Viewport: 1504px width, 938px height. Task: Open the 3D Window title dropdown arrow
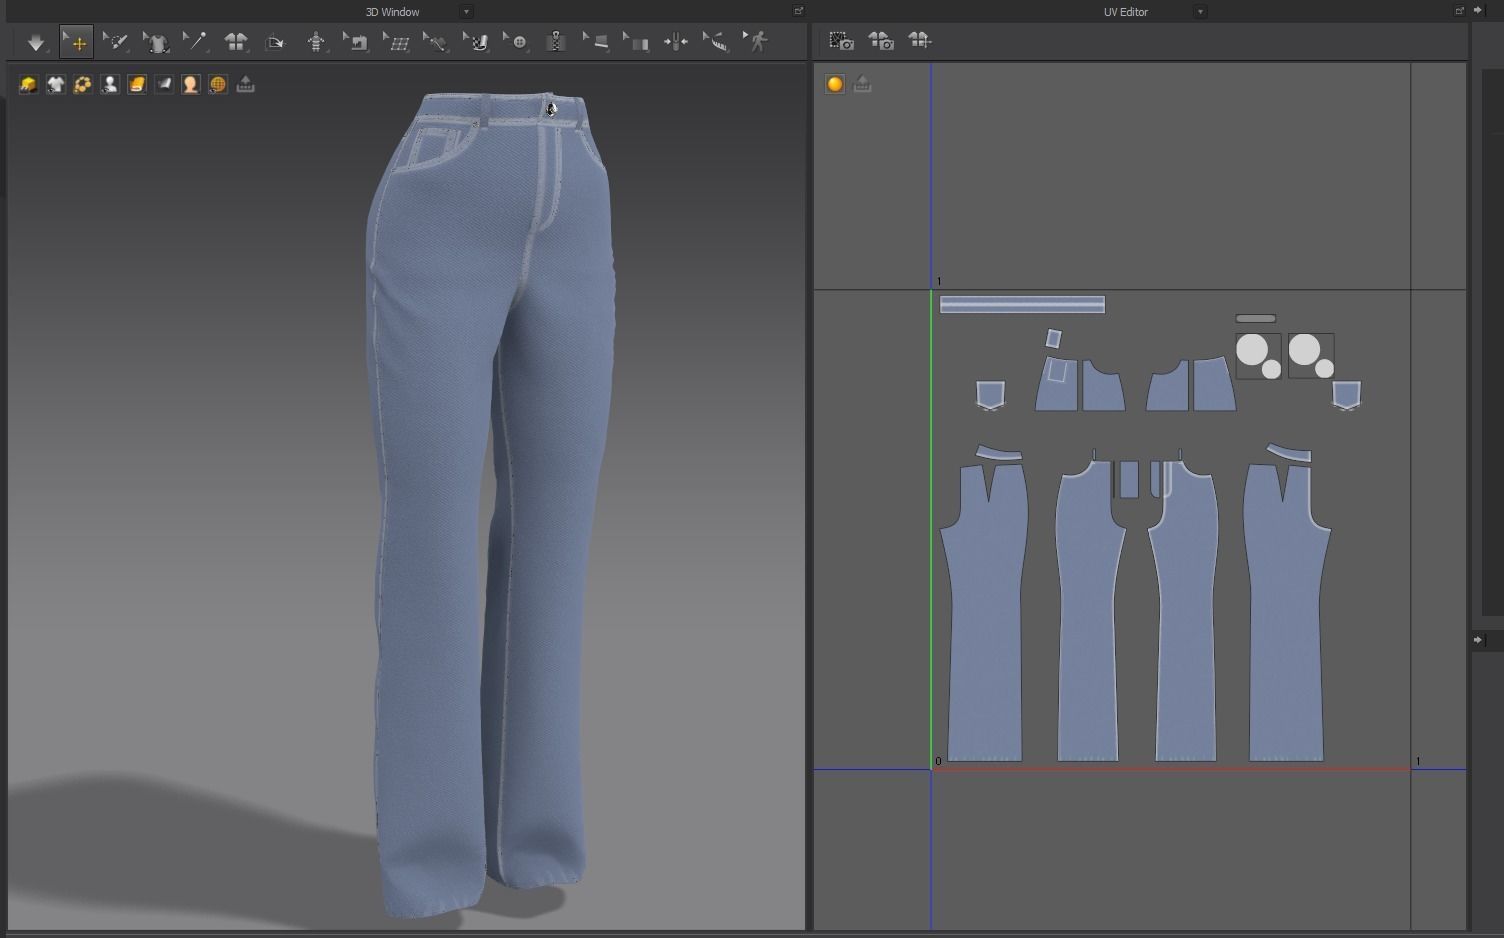[466, 12]
